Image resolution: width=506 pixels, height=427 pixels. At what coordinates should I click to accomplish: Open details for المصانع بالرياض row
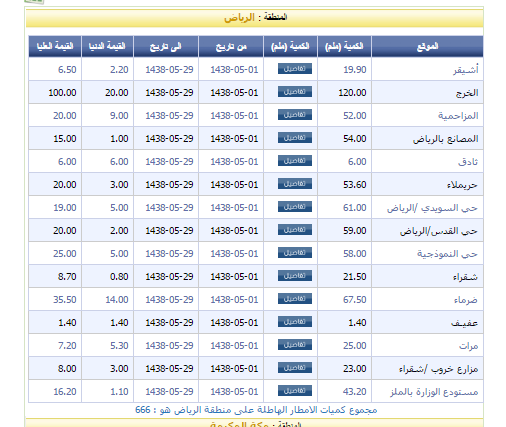pyautogui.click(x=295, y=138)
